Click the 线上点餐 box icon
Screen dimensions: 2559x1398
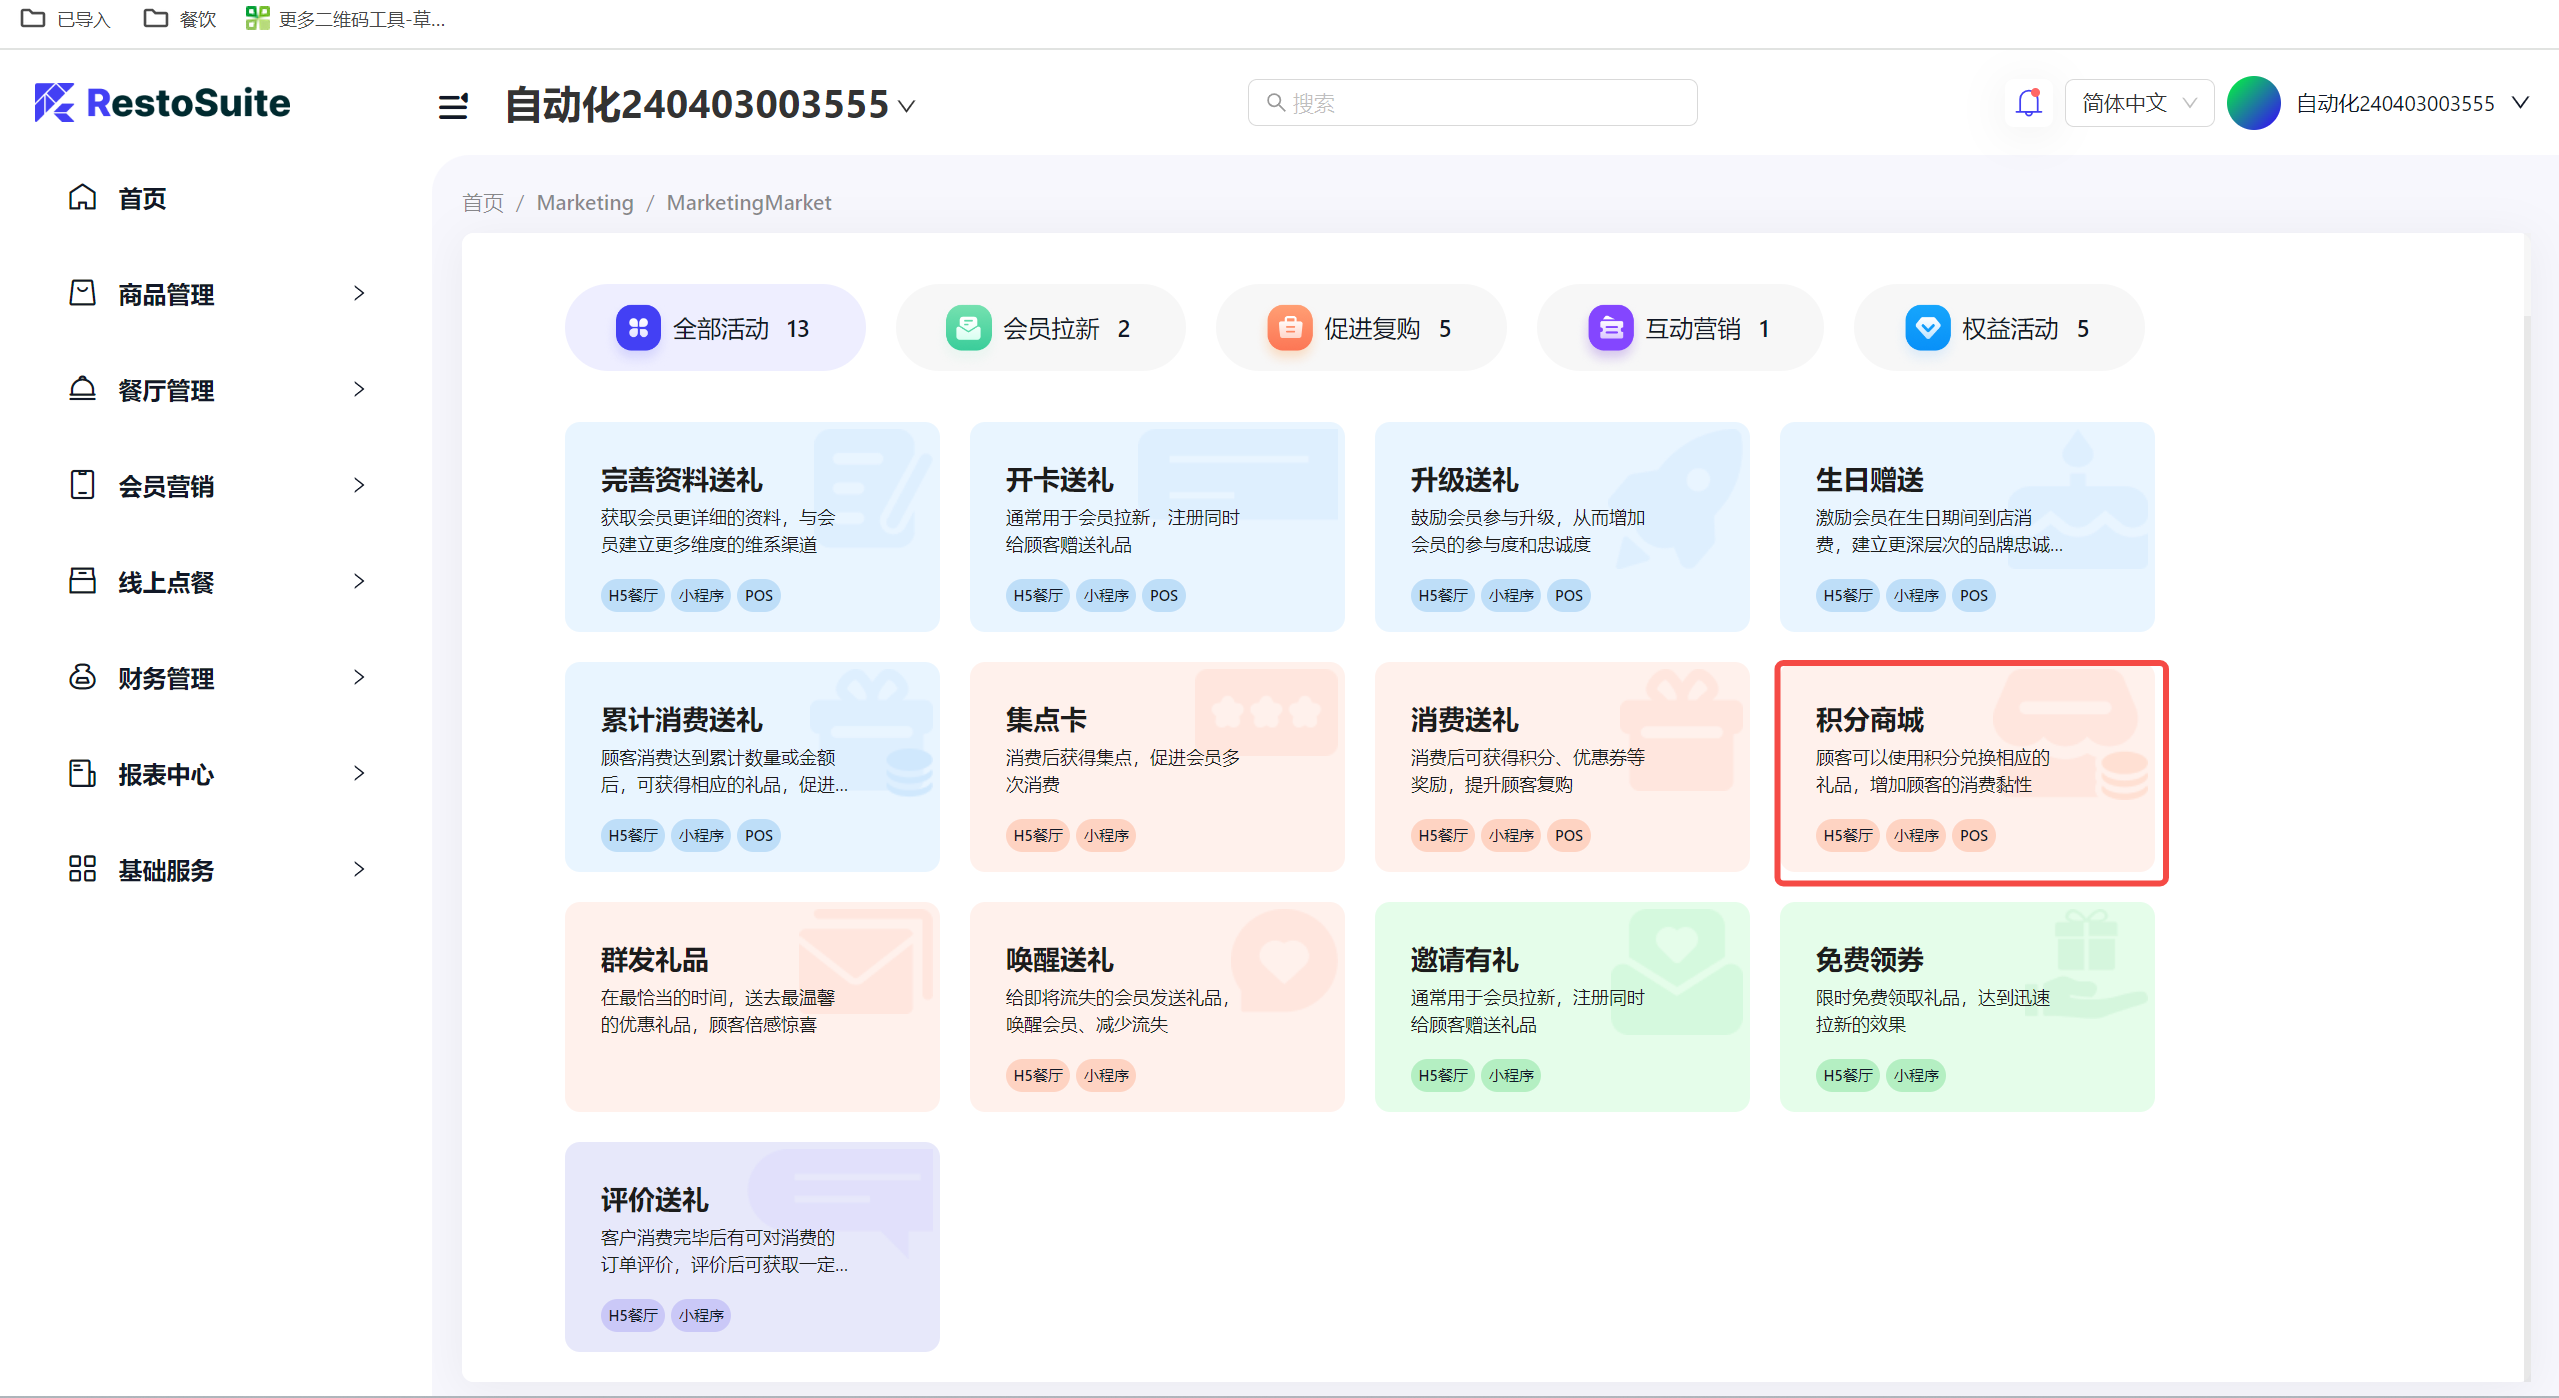[x=82, y=581]
